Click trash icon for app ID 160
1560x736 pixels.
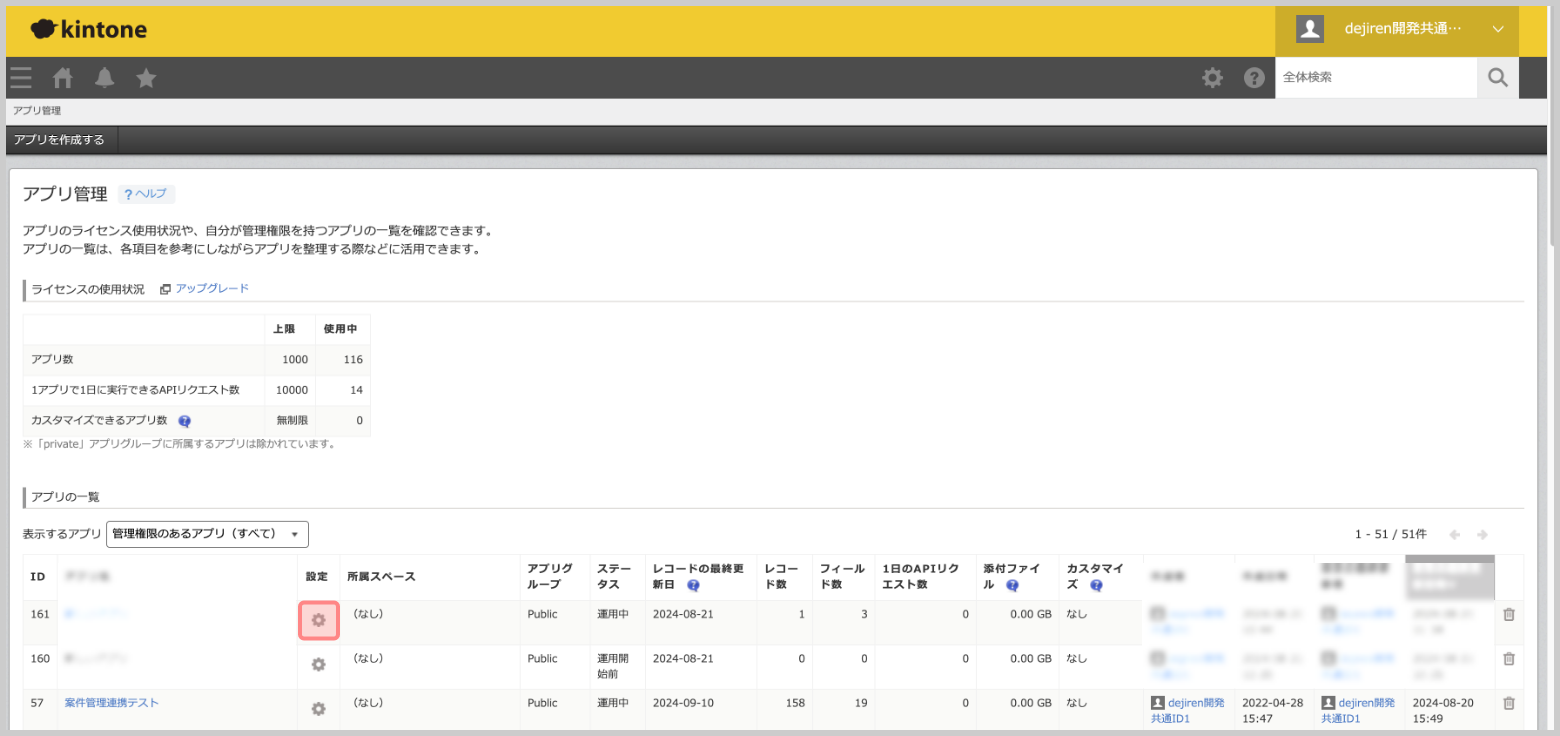(1509, 659)
